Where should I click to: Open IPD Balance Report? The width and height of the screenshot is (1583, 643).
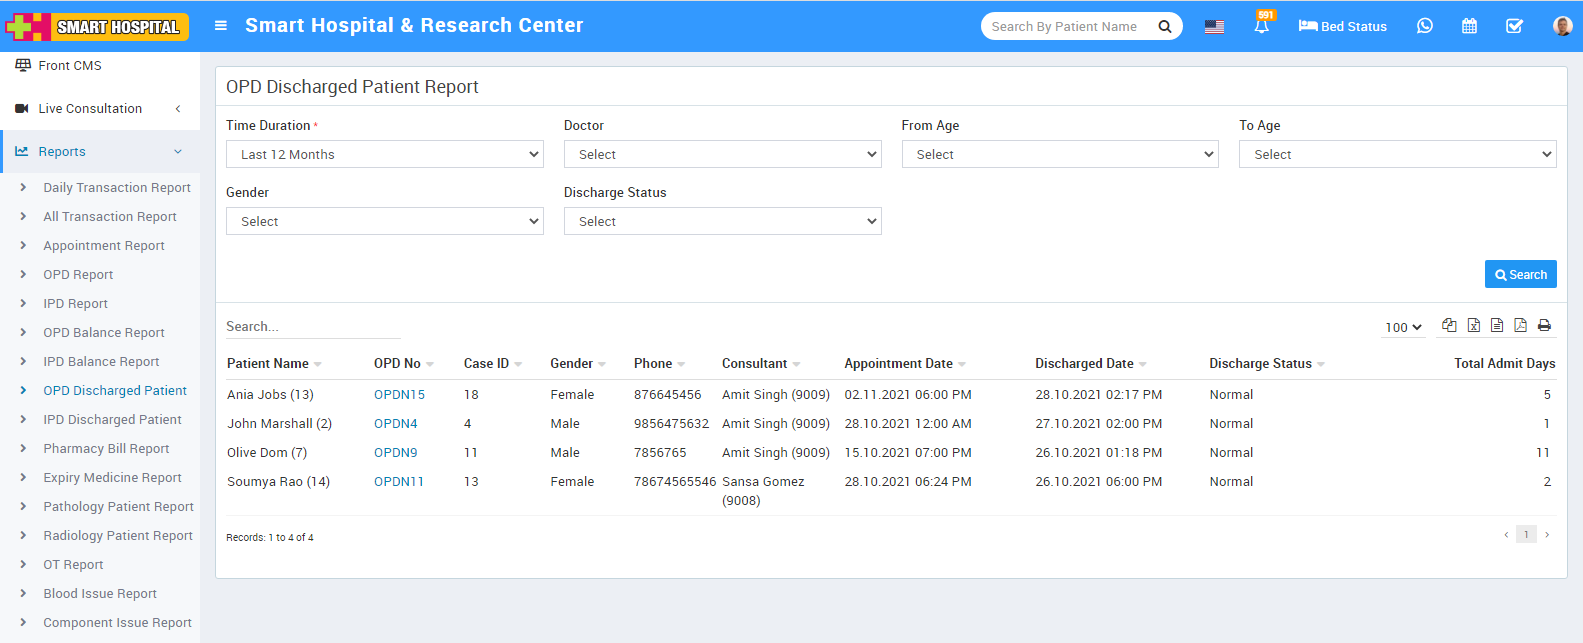(101, 362)
